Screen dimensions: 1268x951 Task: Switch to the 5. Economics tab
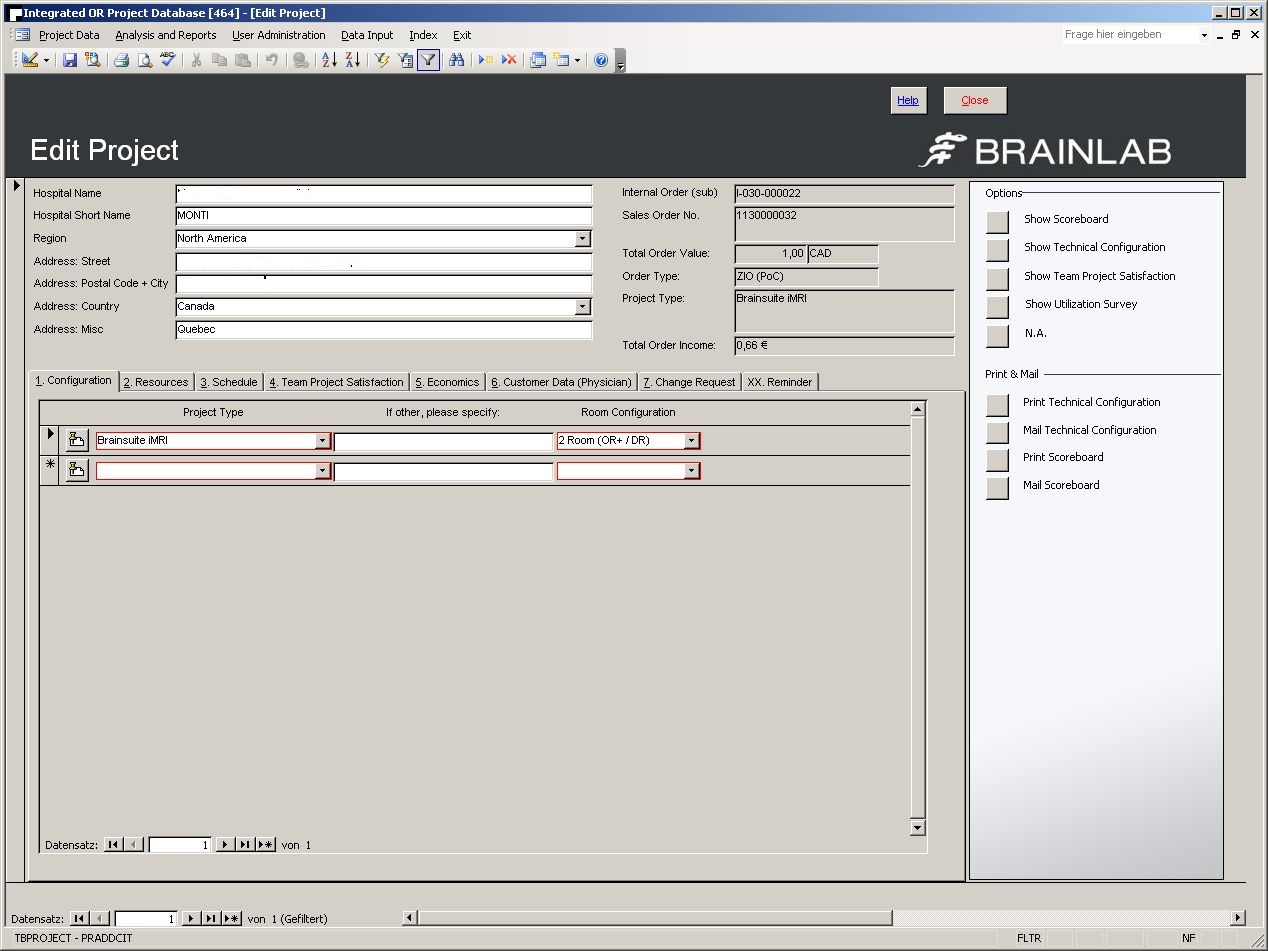point(447,382)
